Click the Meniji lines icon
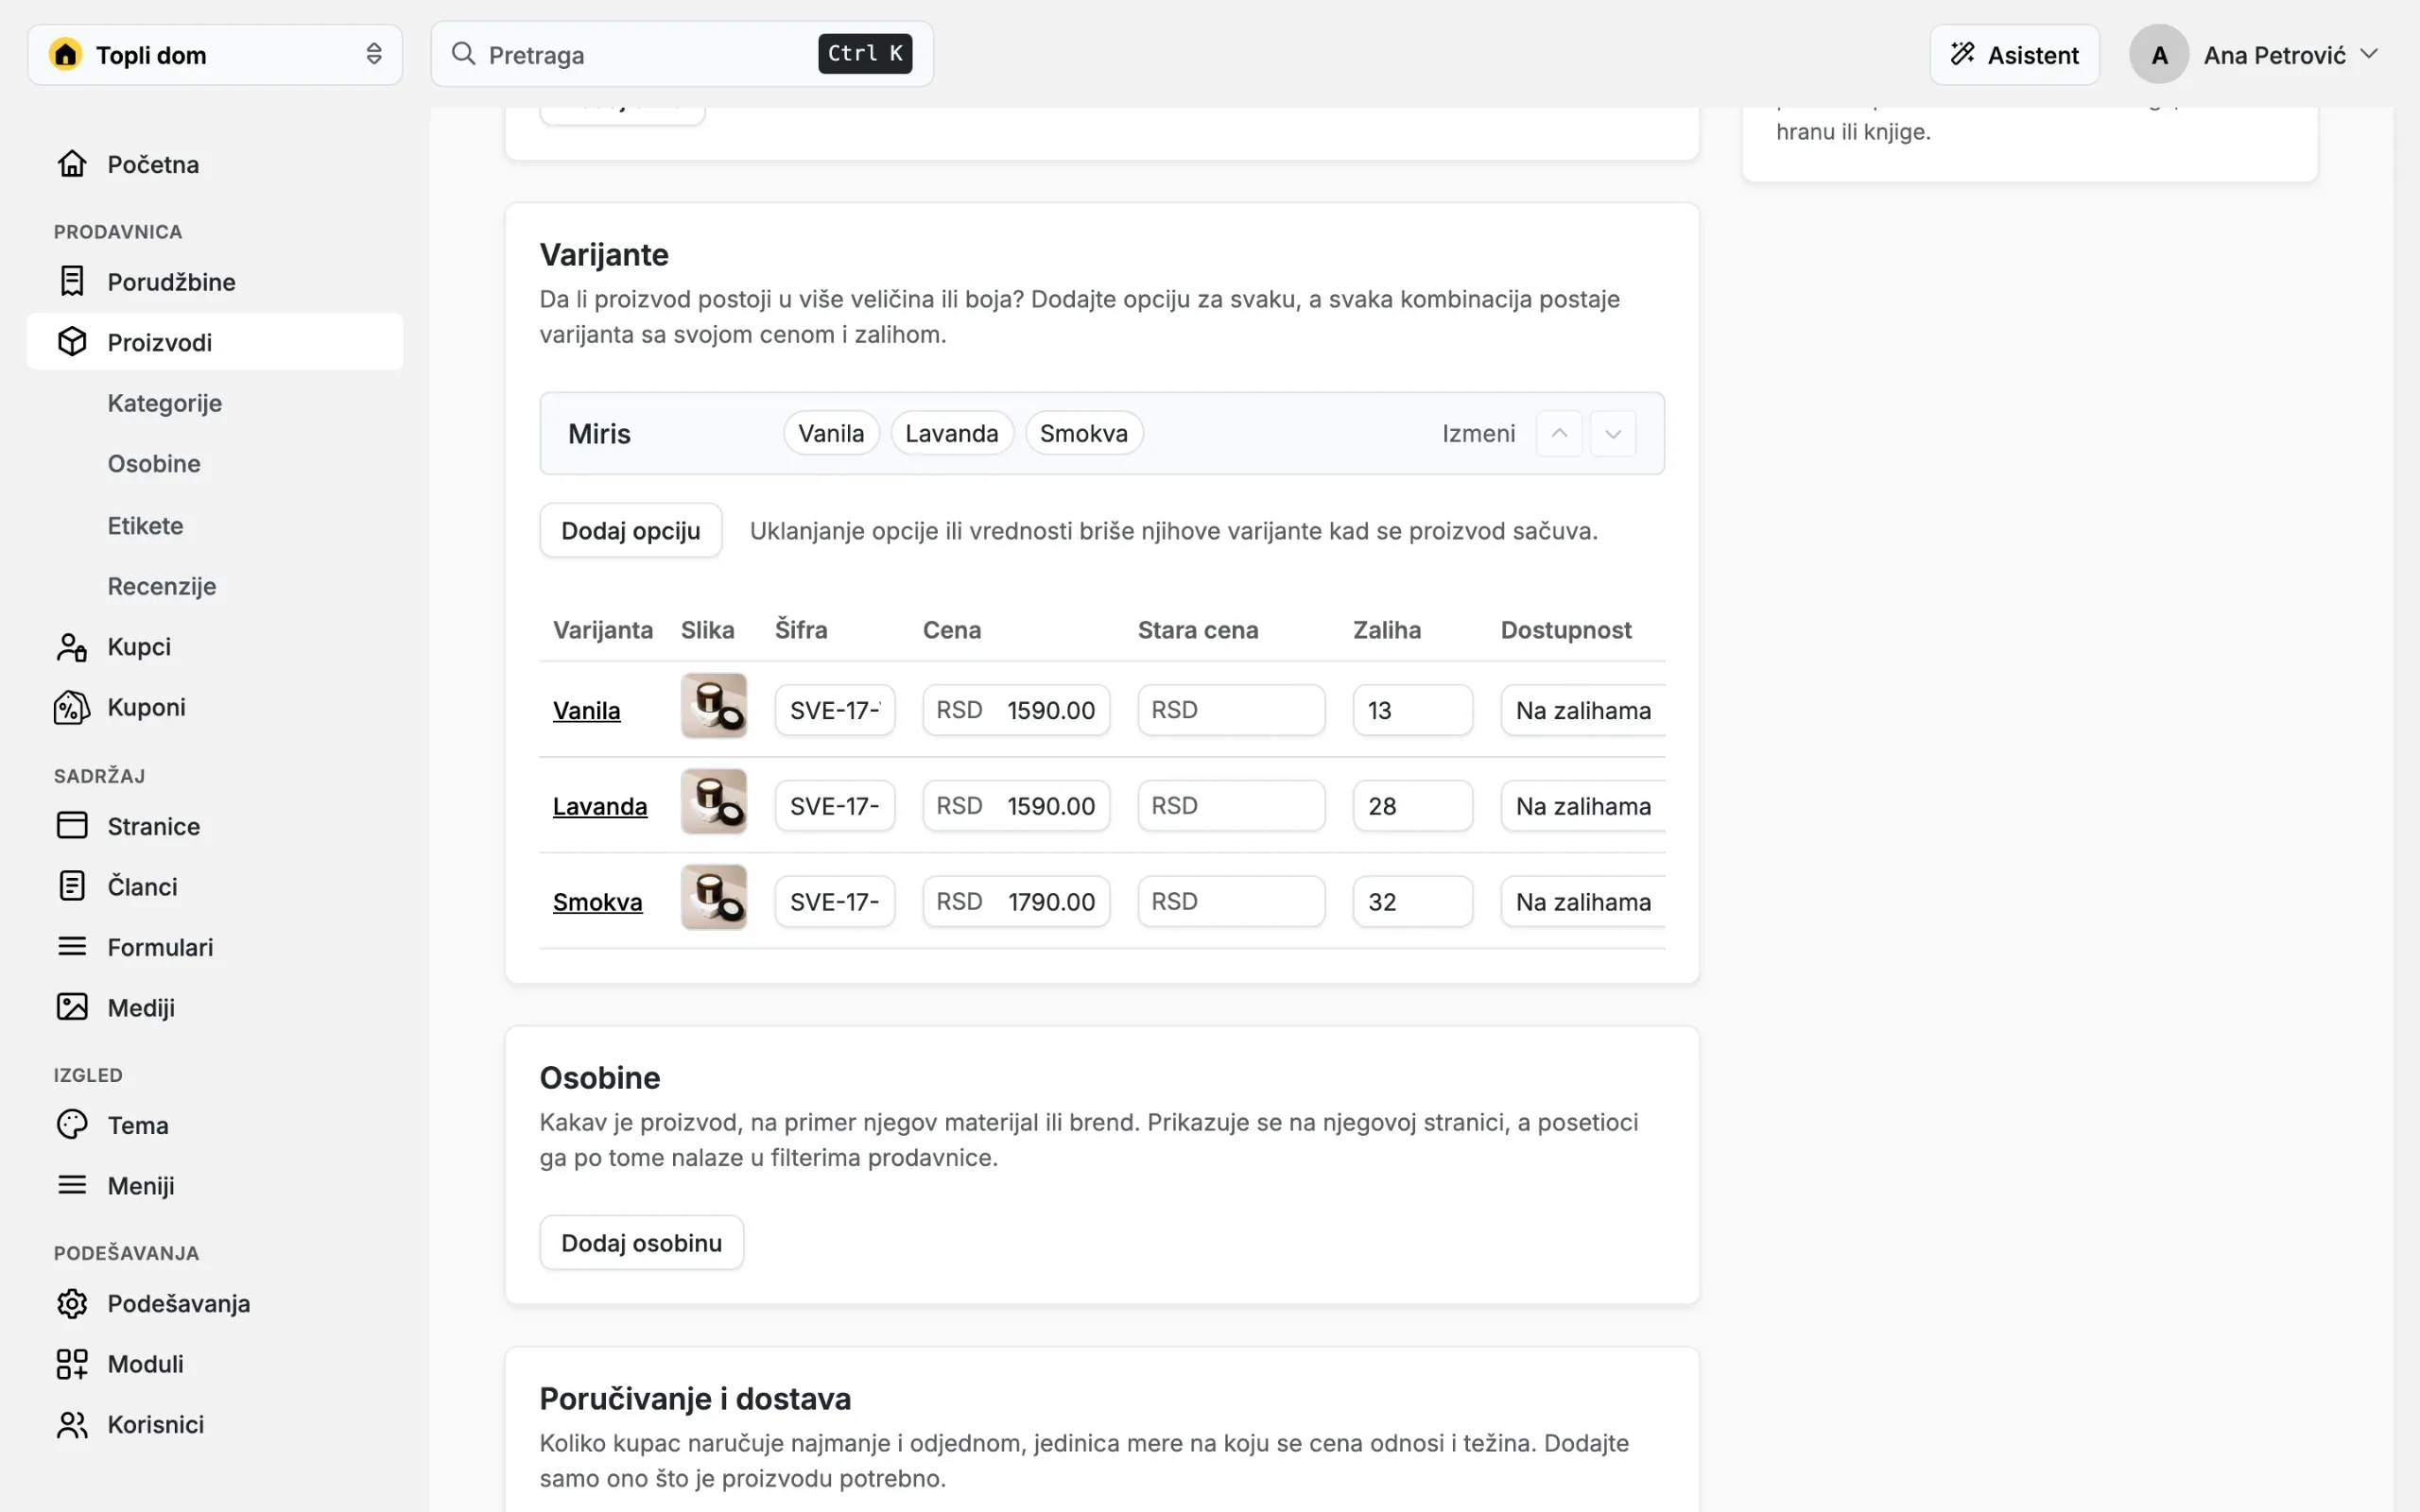The image size is (2420, 1512). coord(72,1185)
